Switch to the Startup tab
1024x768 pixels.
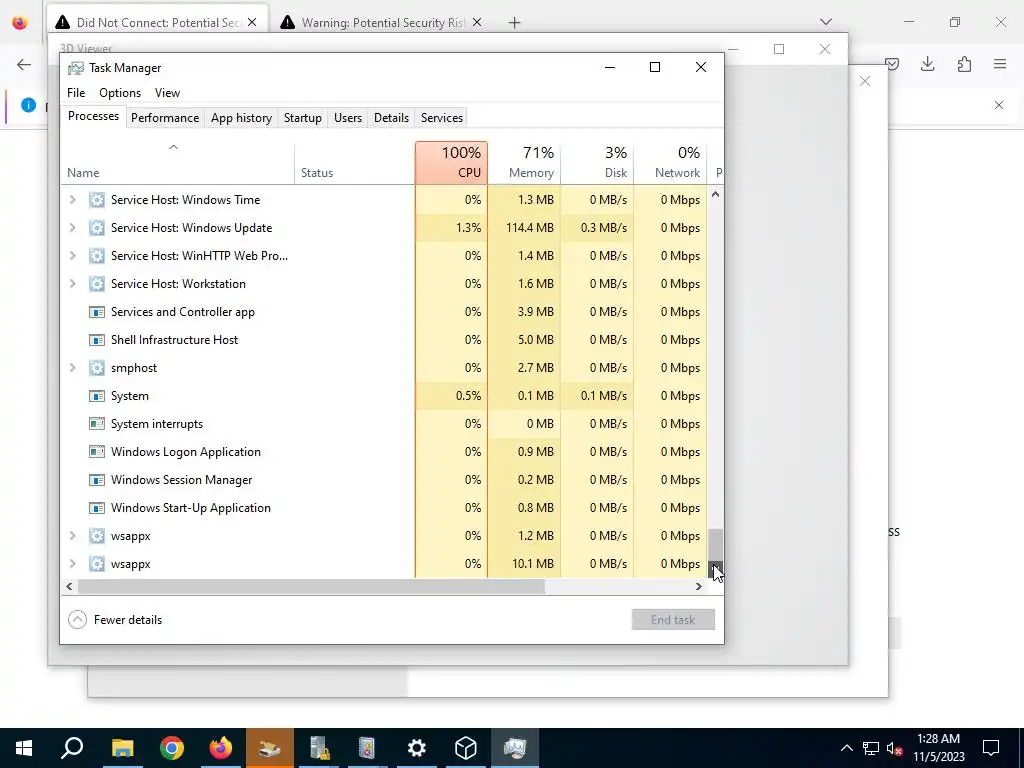pos(302,118)
